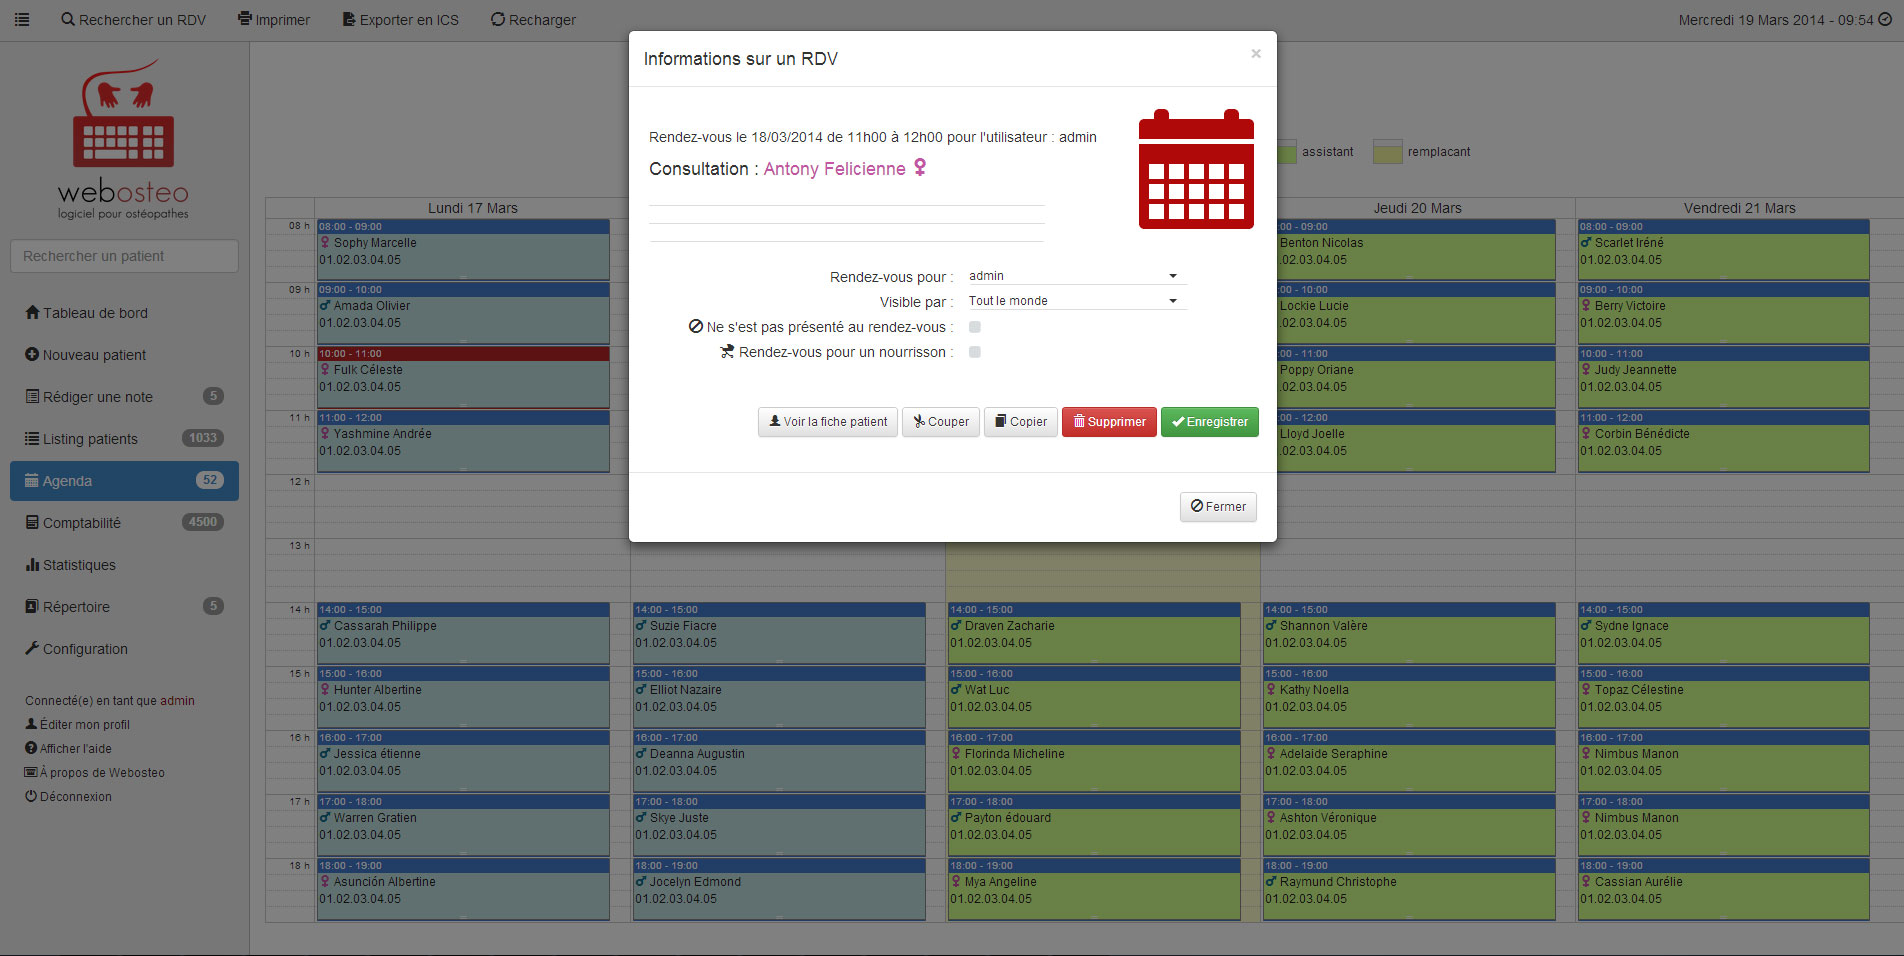The image size is (1904, 956).
Task: Click the Lundi 17 Mars column header
Action: [x=473, y=208]
